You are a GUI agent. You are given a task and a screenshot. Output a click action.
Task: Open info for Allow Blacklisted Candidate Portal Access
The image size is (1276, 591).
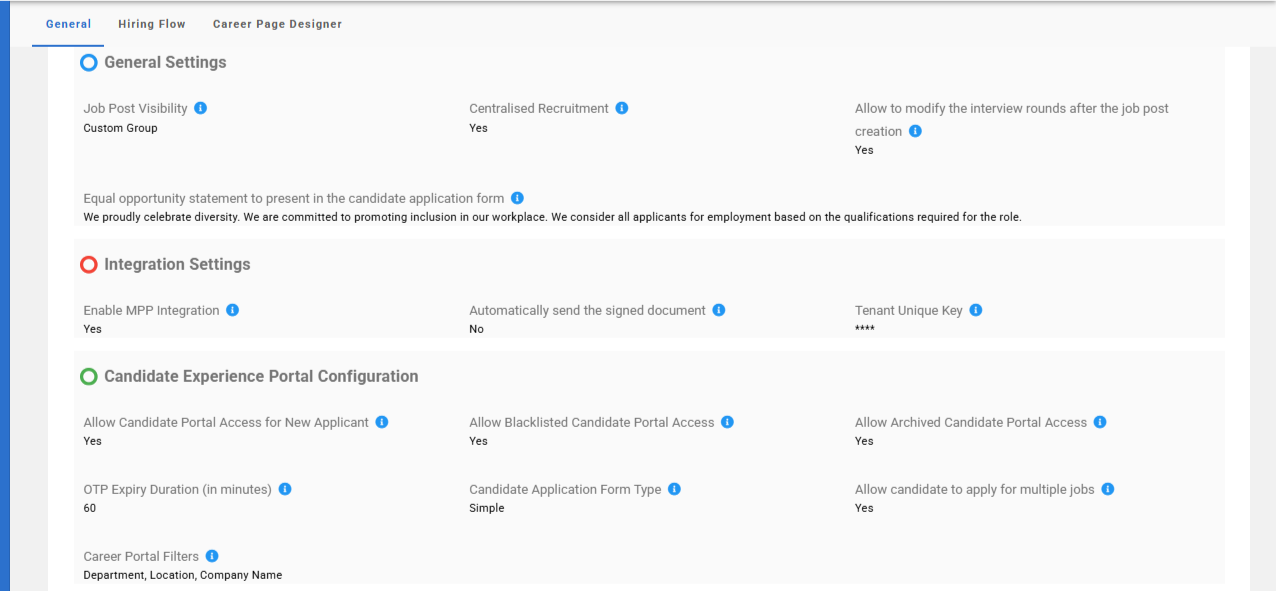coord(728,422)
